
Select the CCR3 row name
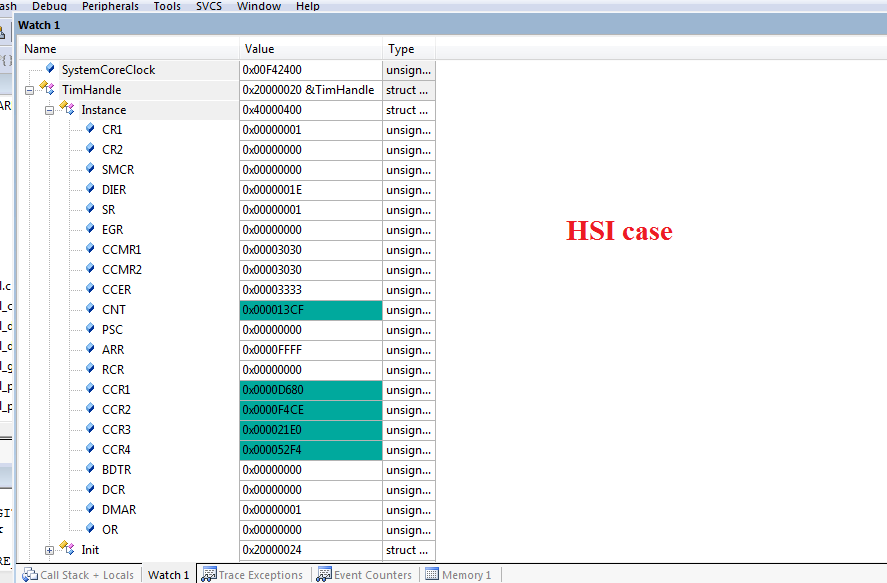(x=116, y=430)
